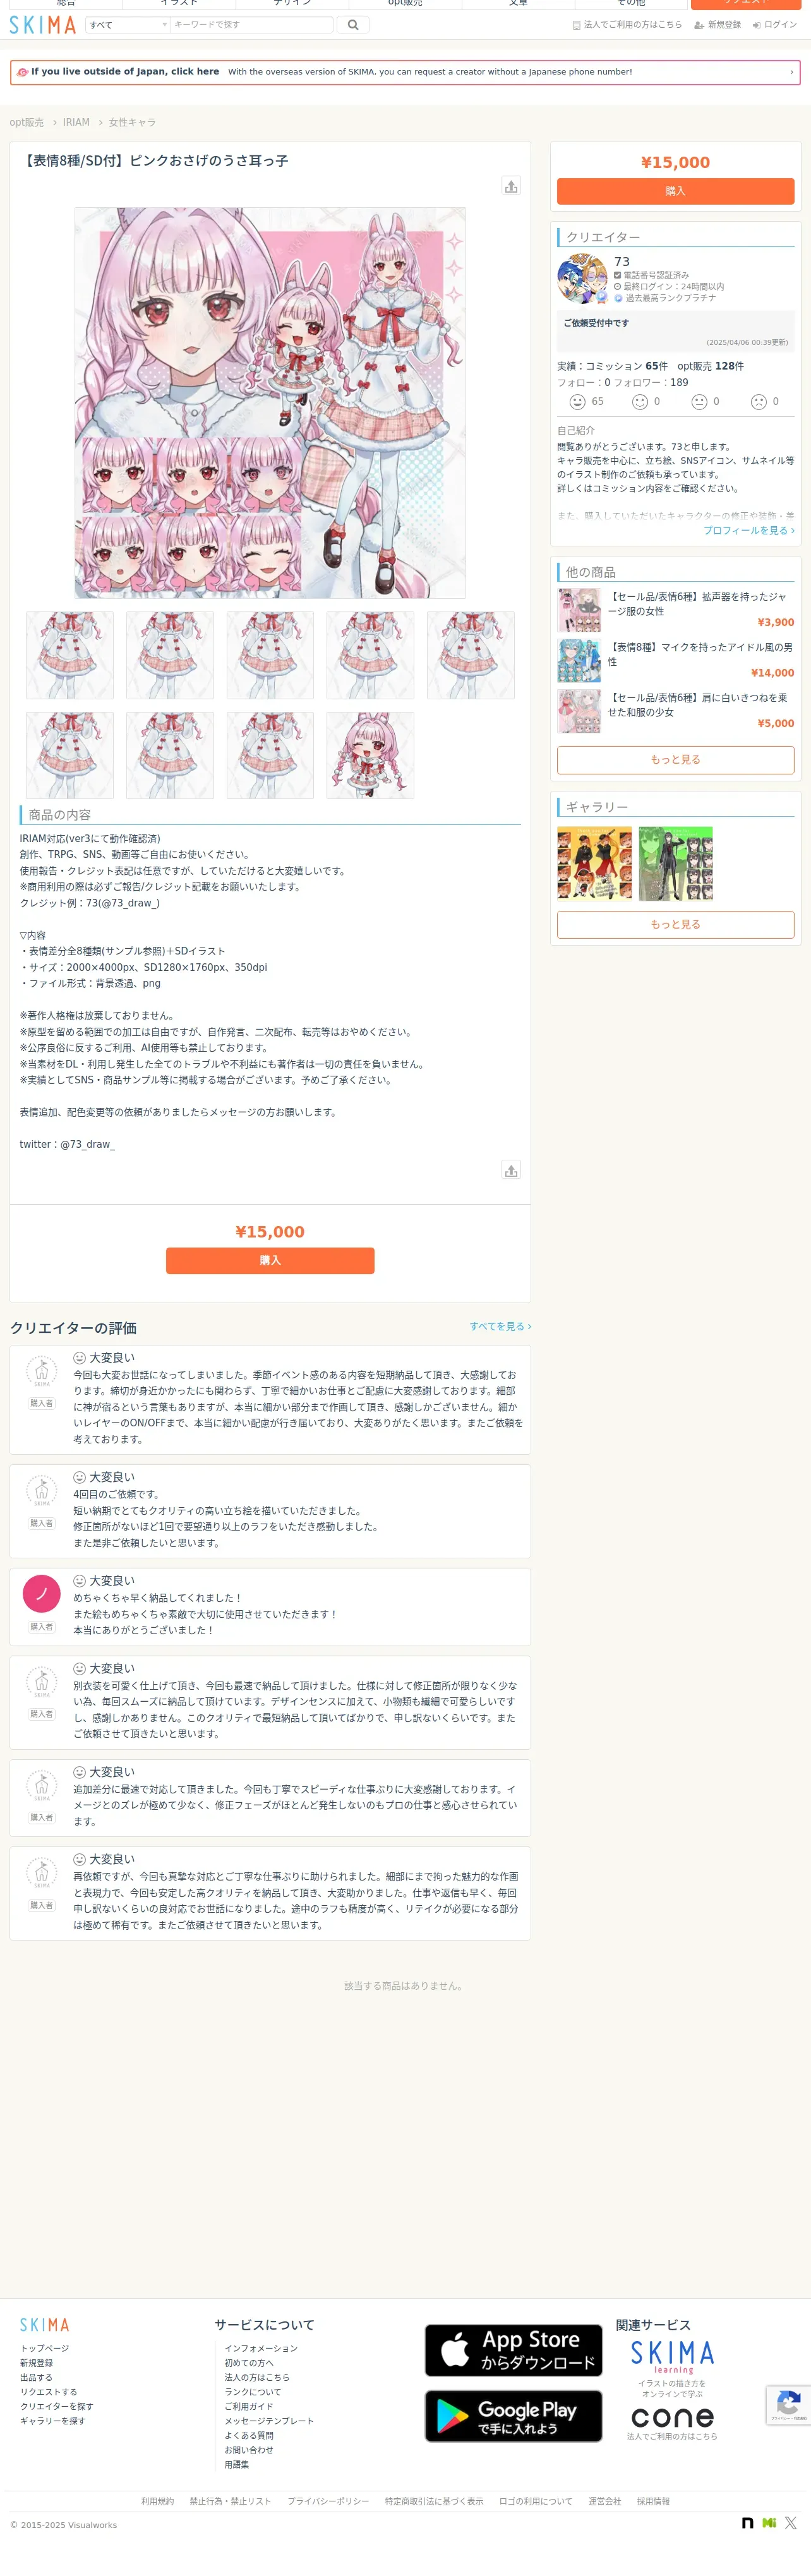The width and height of the screenshot is (811, 2576).
Task: Click the orange 購入 button beside price
Action: [675, 191]
